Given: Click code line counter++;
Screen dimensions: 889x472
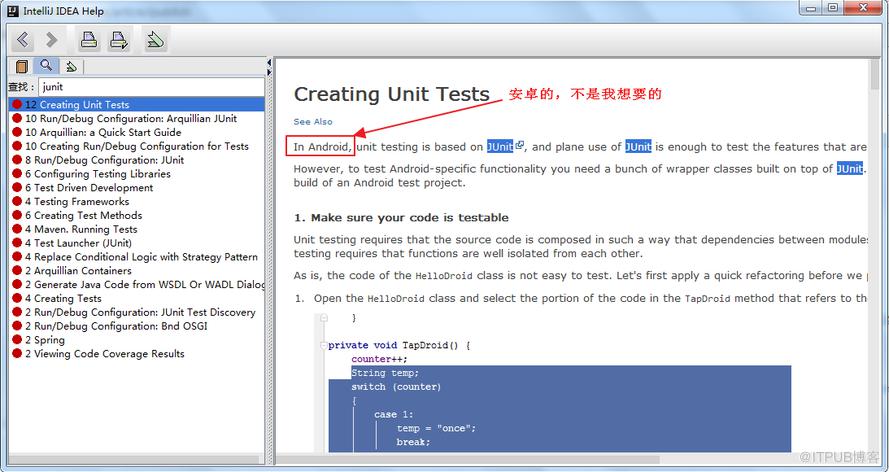Looking at the screenshot, I should pyautogui.click(x=379, y=359).
